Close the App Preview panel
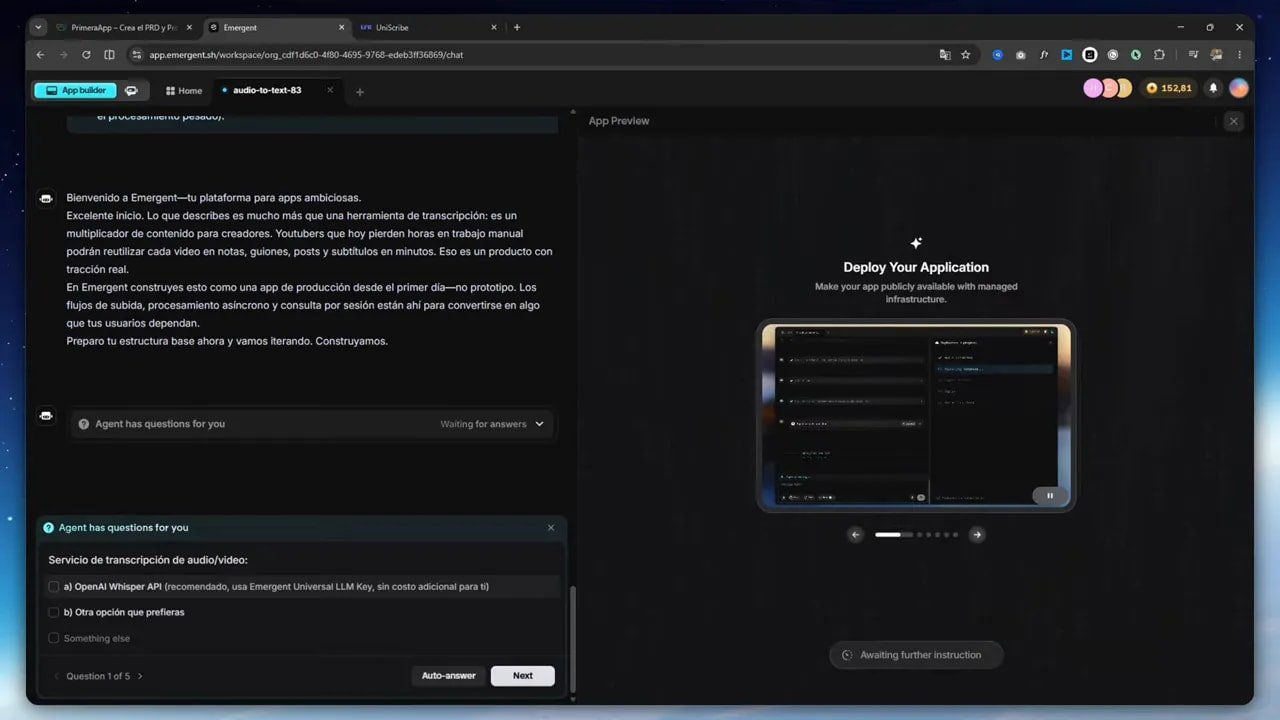The height and width of the screenshot is (720, 1280). pos(1233,121)
